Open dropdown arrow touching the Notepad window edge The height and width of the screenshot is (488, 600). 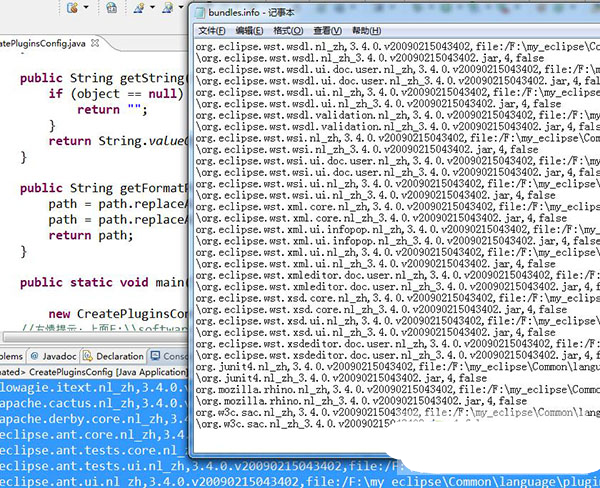tap(181, 7)
